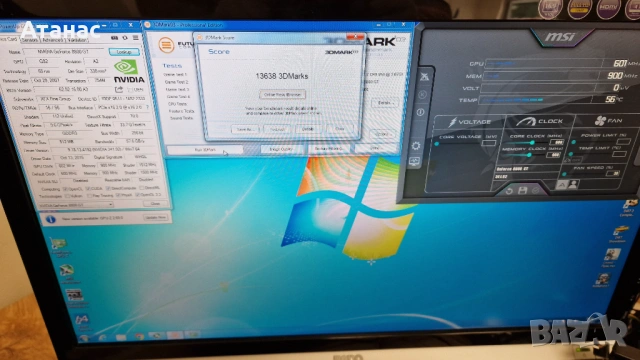640x360 pixels.
Task: Switch to the Validation tab in GPU-Z
Action: point(78,40)
